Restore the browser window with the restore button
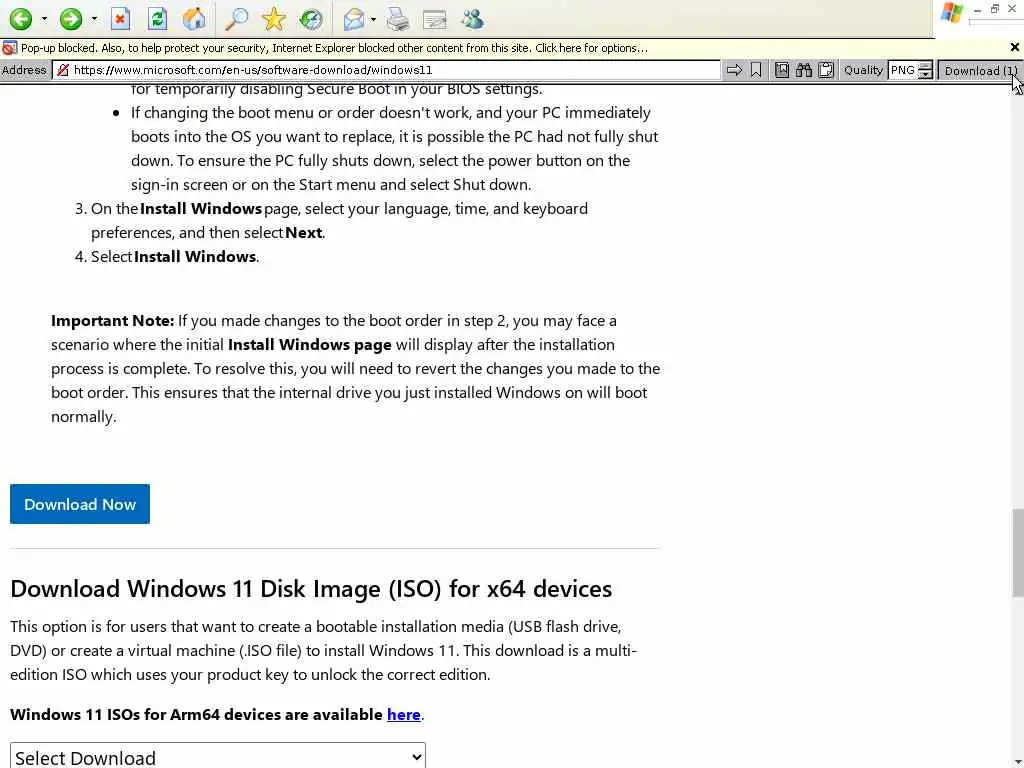Viewport: 1024px width, 768px height. tap(995, 9)
